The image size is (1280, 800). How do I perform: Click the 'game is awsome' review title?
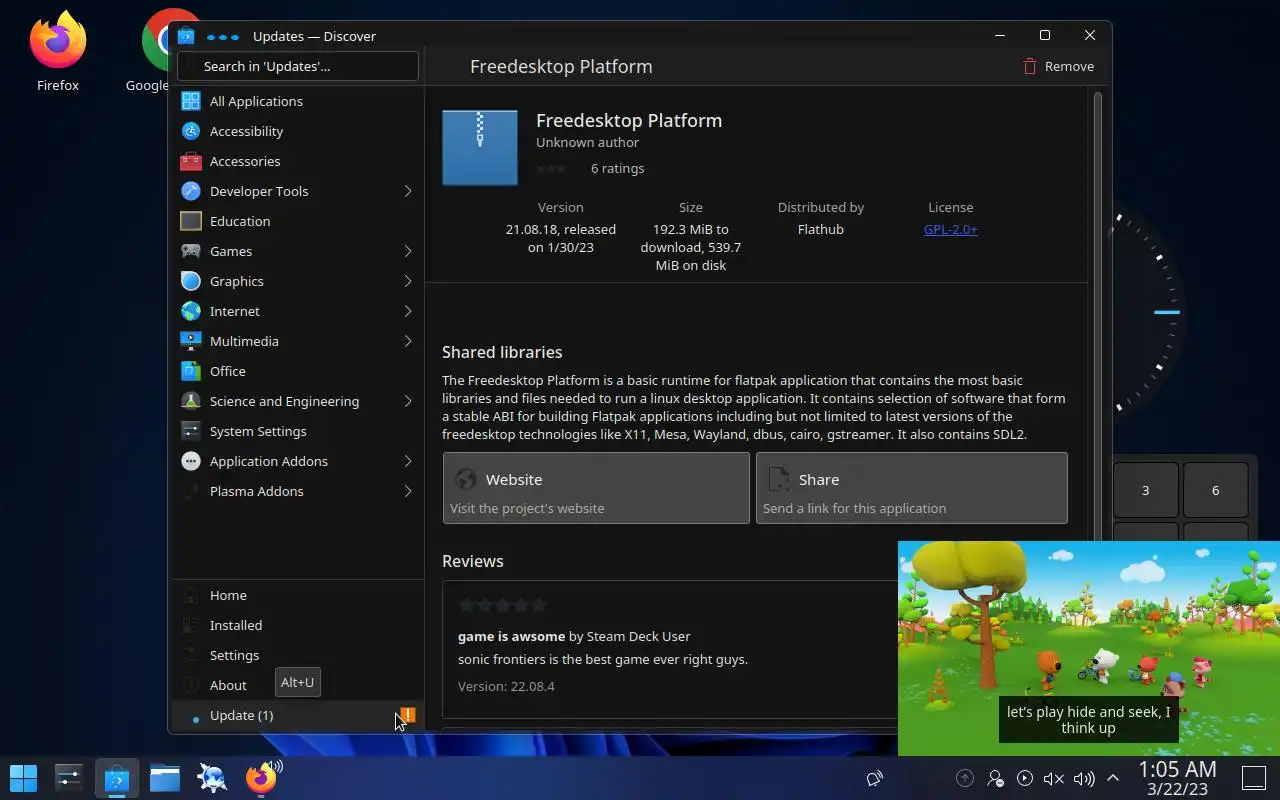pyautogui.click(x=511, y=636)
